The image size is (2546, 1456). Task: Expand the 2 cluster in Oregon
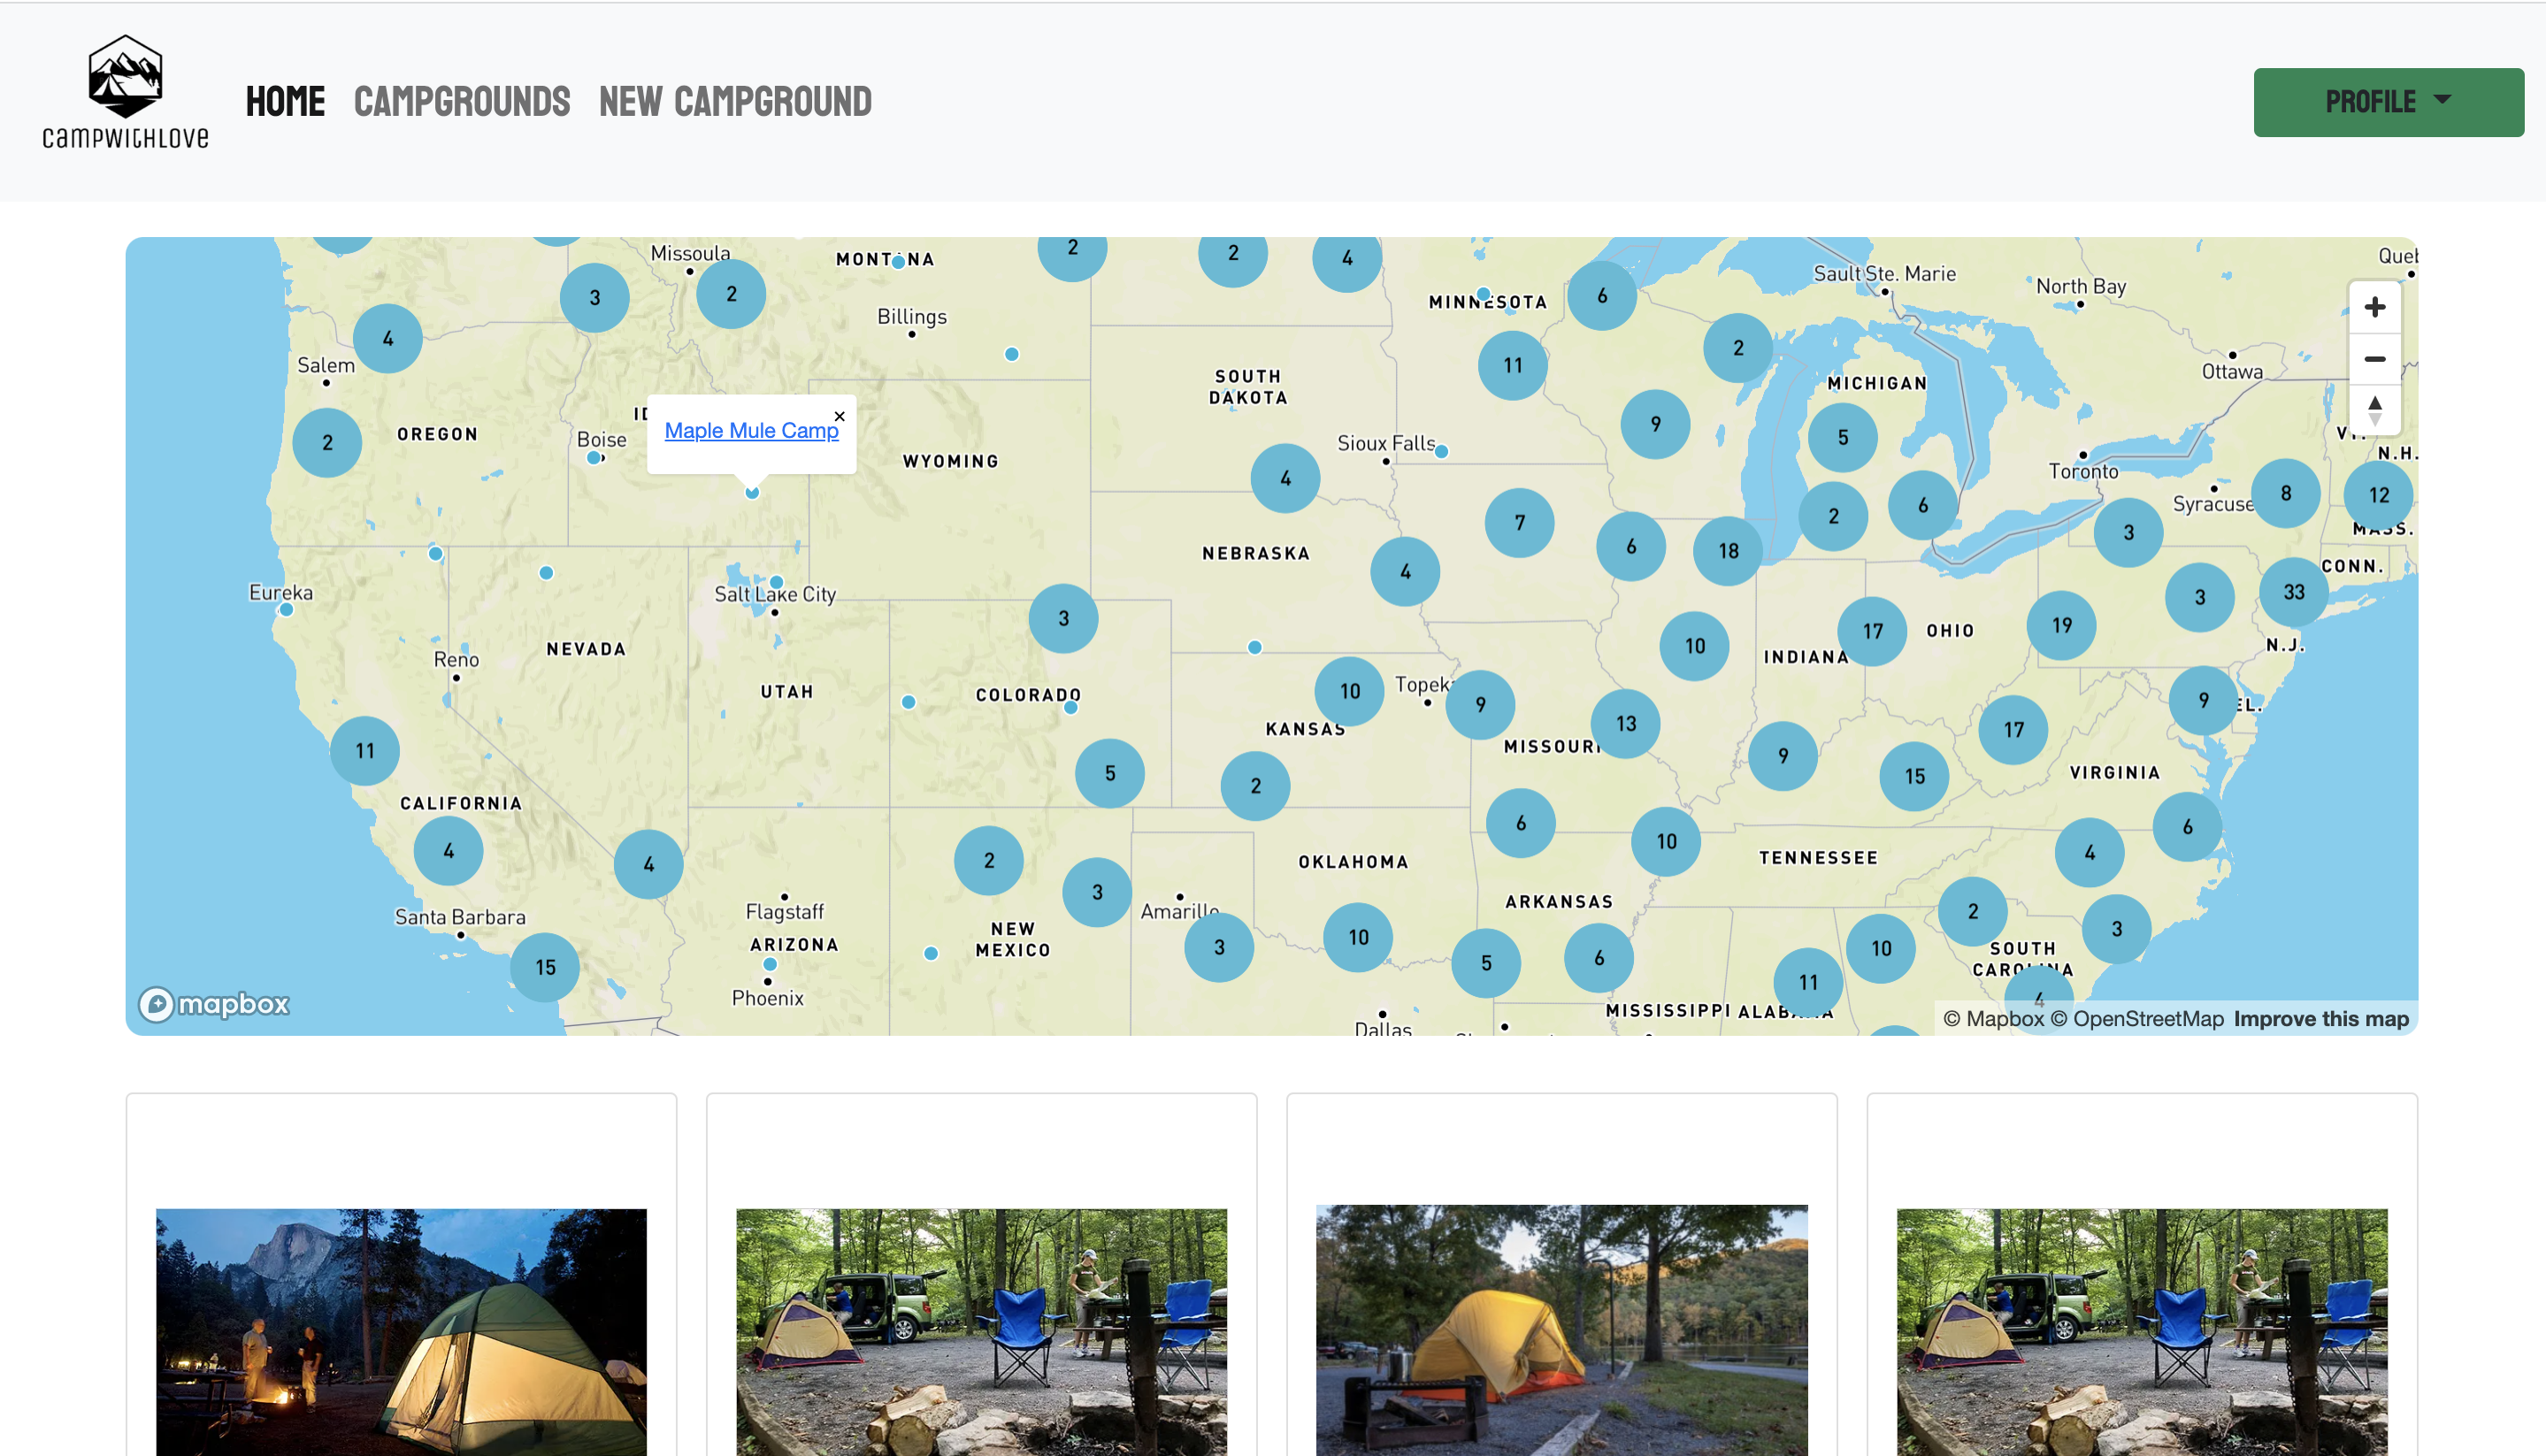coord(327,442)
